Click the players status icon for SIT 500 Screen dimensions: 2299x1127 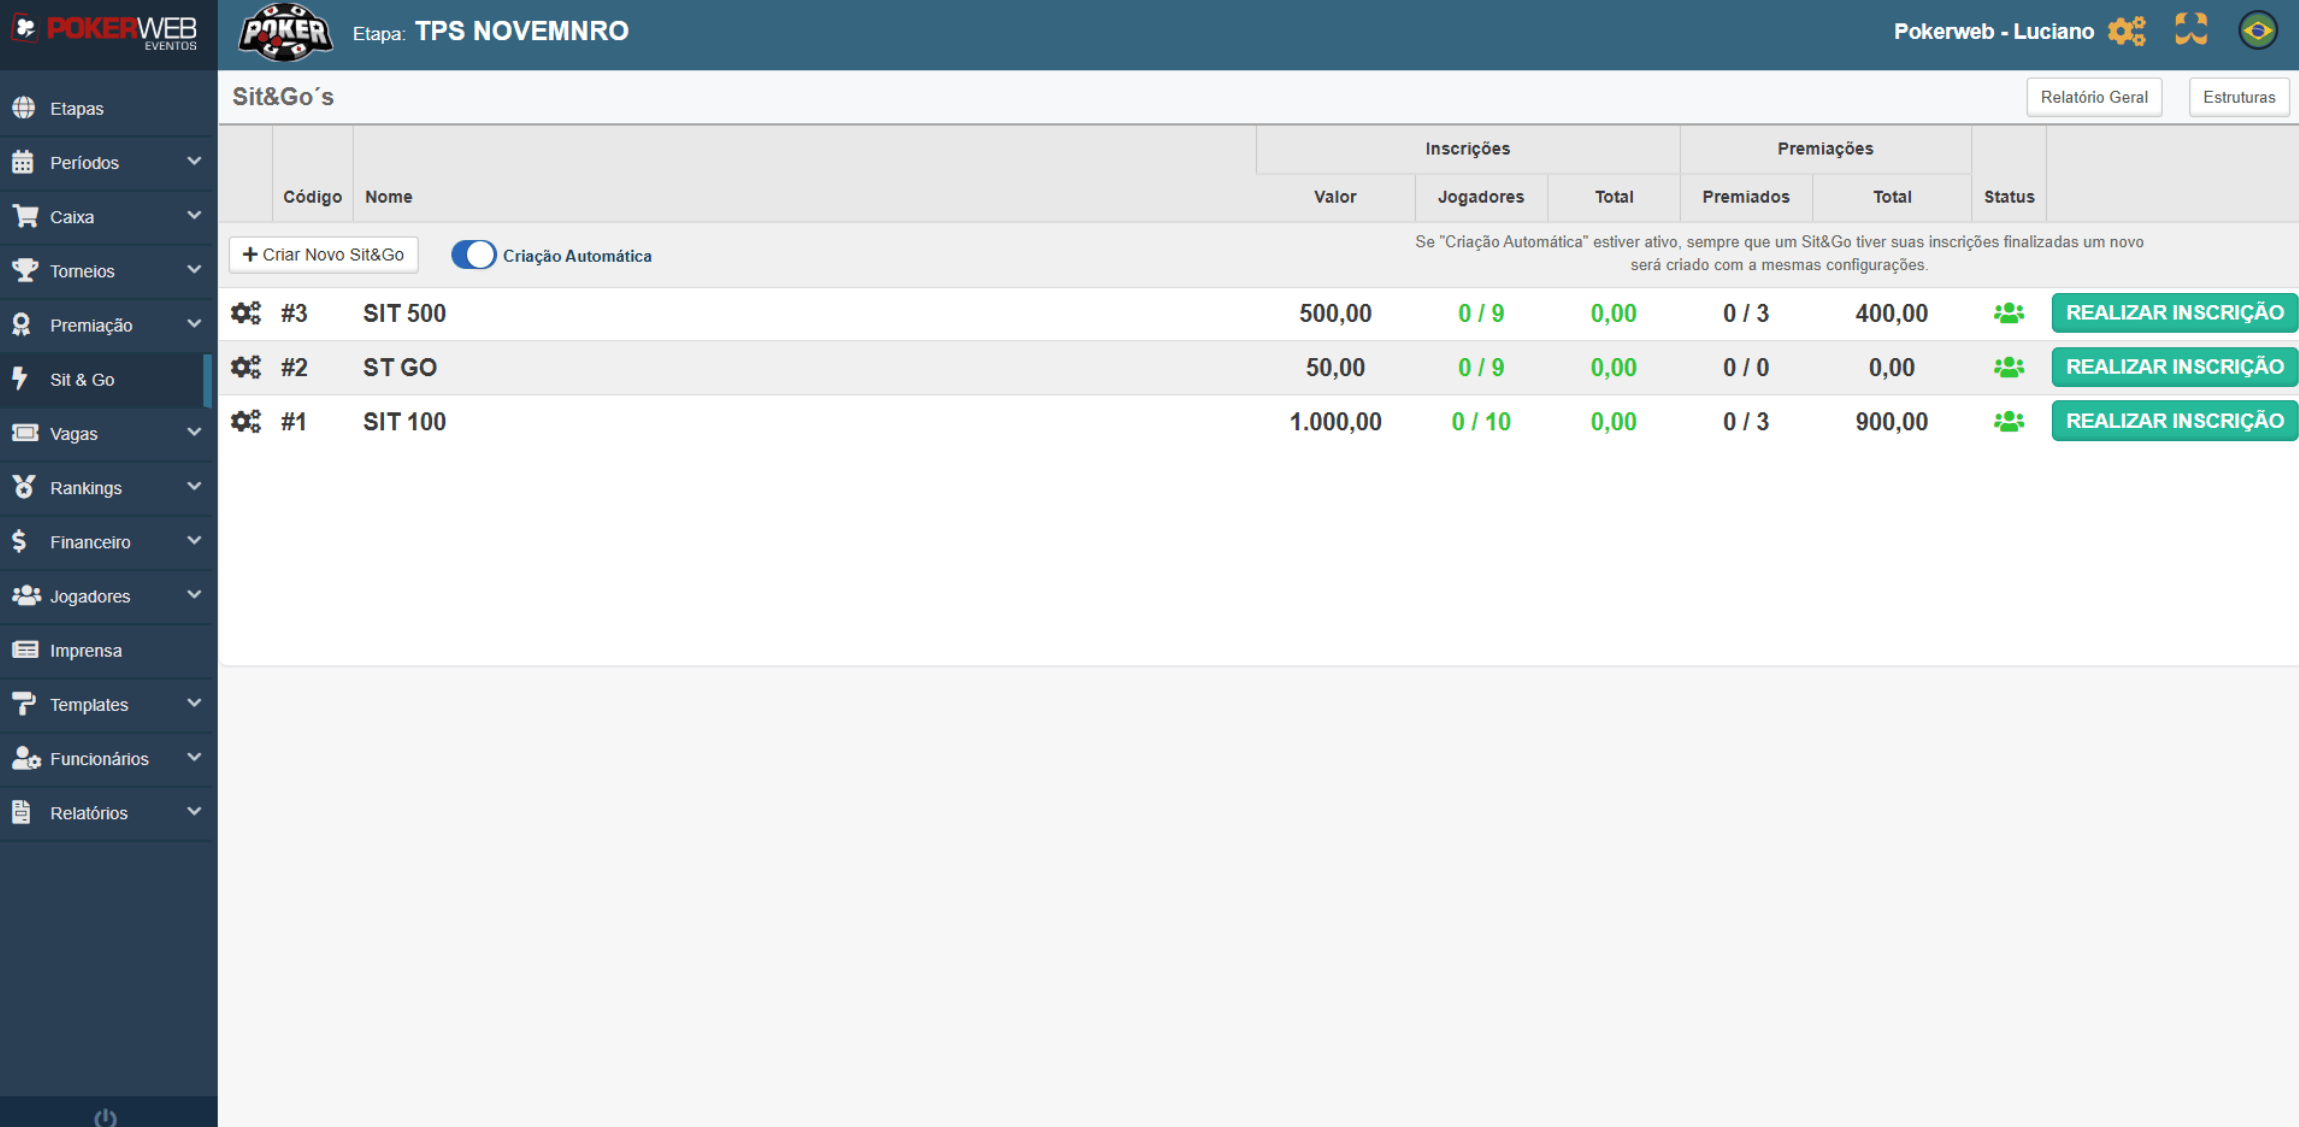2008,313
